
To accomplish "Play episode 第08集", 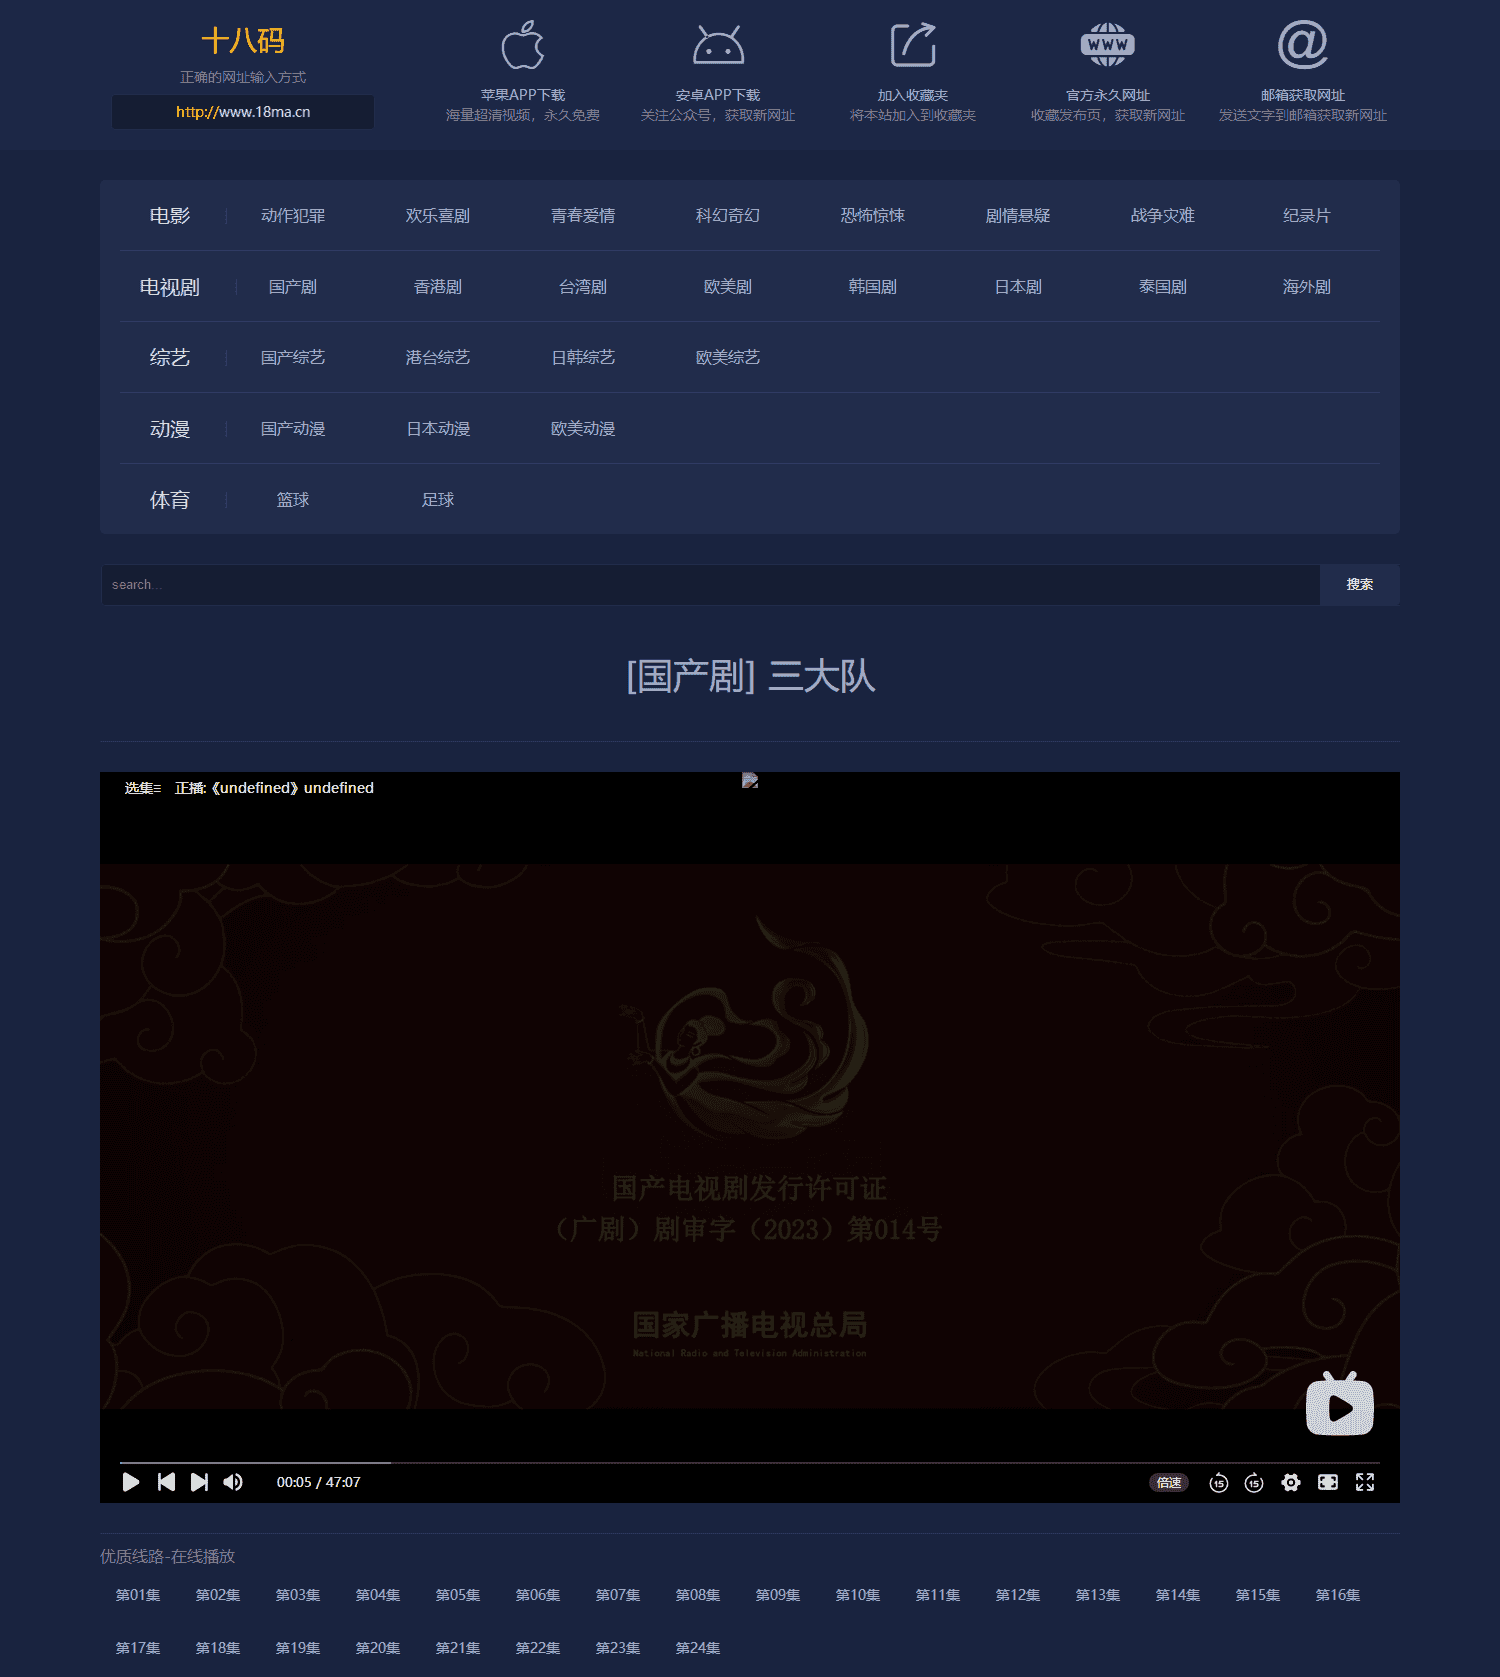I will click(698, 1595).
